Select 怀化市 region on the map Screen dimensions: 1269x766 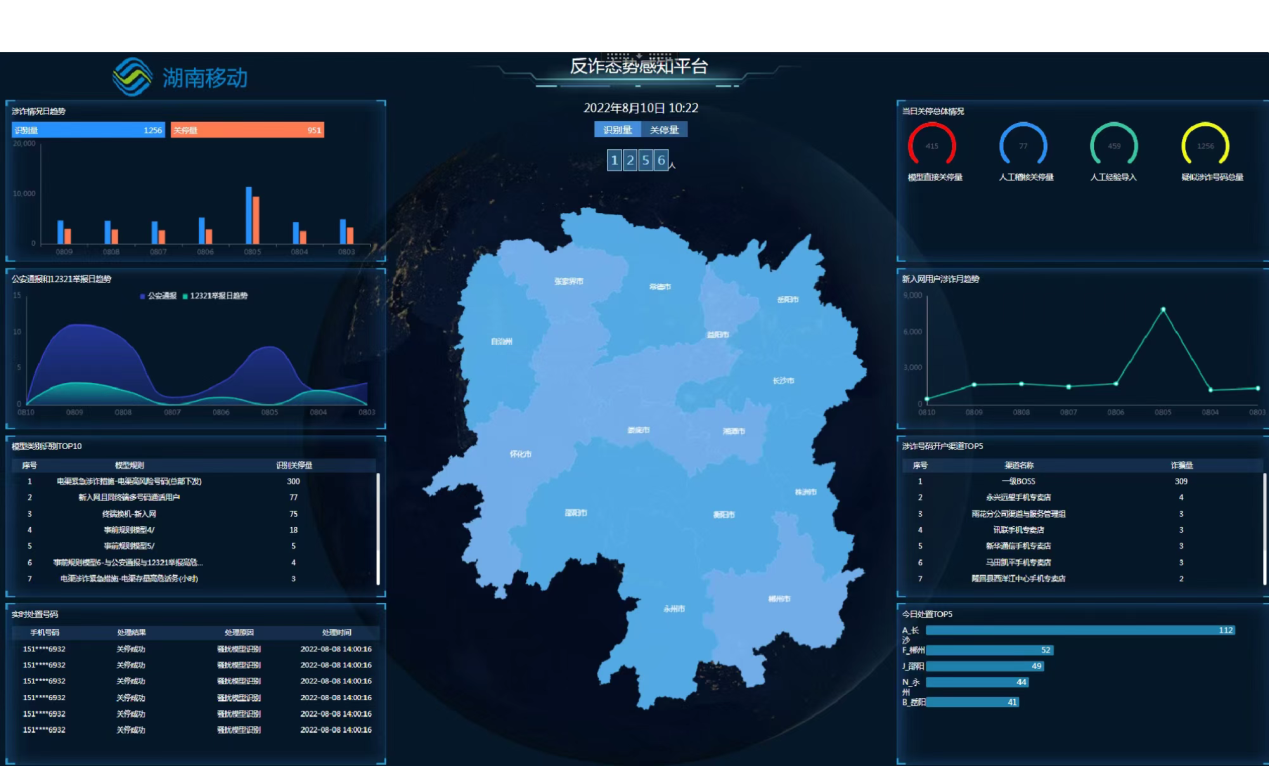pos(520,454)
